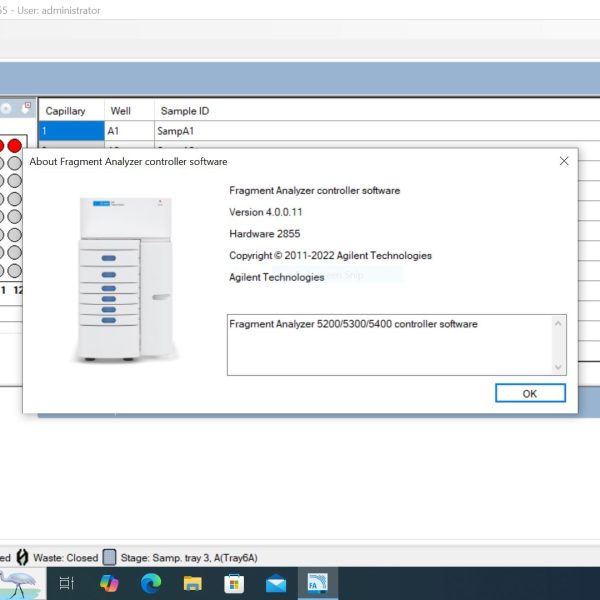
Task: Click the Fragment Analyzer FA taskbar icon
Action: (x=318, y=583)
